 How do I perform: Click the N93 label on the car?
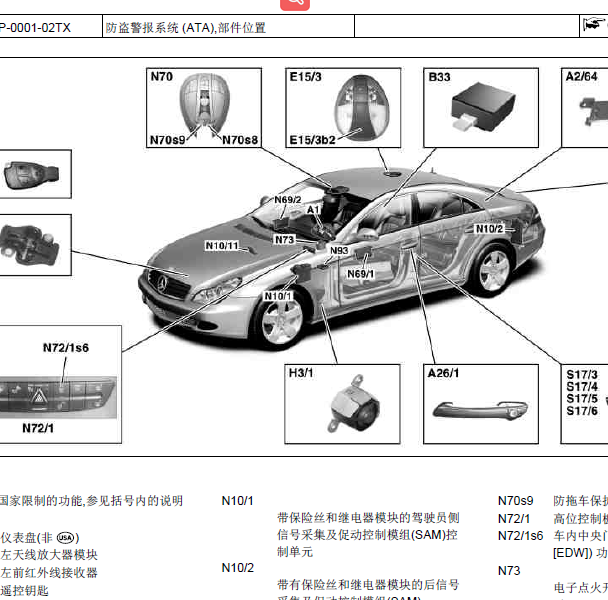(x=339, y=250)
